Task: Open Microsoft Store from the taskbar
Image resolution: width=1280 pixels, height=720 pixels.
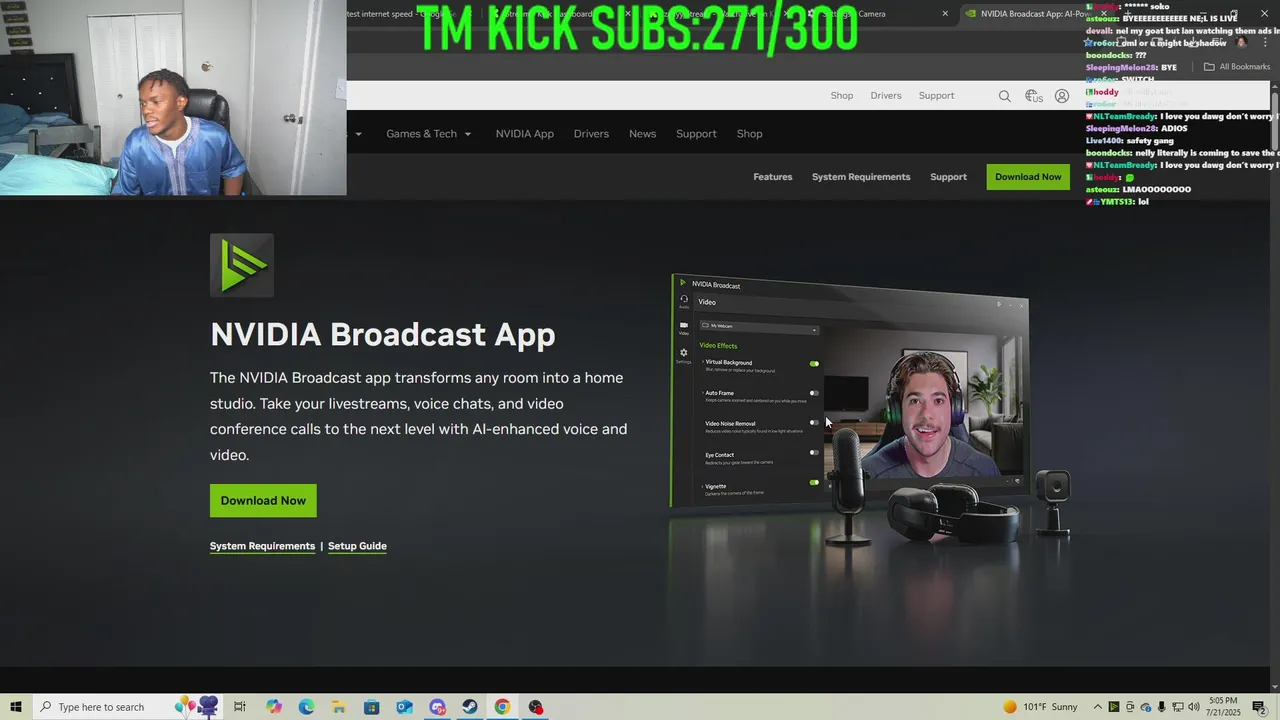Action: pyautogui.click(x=371, y=707)
